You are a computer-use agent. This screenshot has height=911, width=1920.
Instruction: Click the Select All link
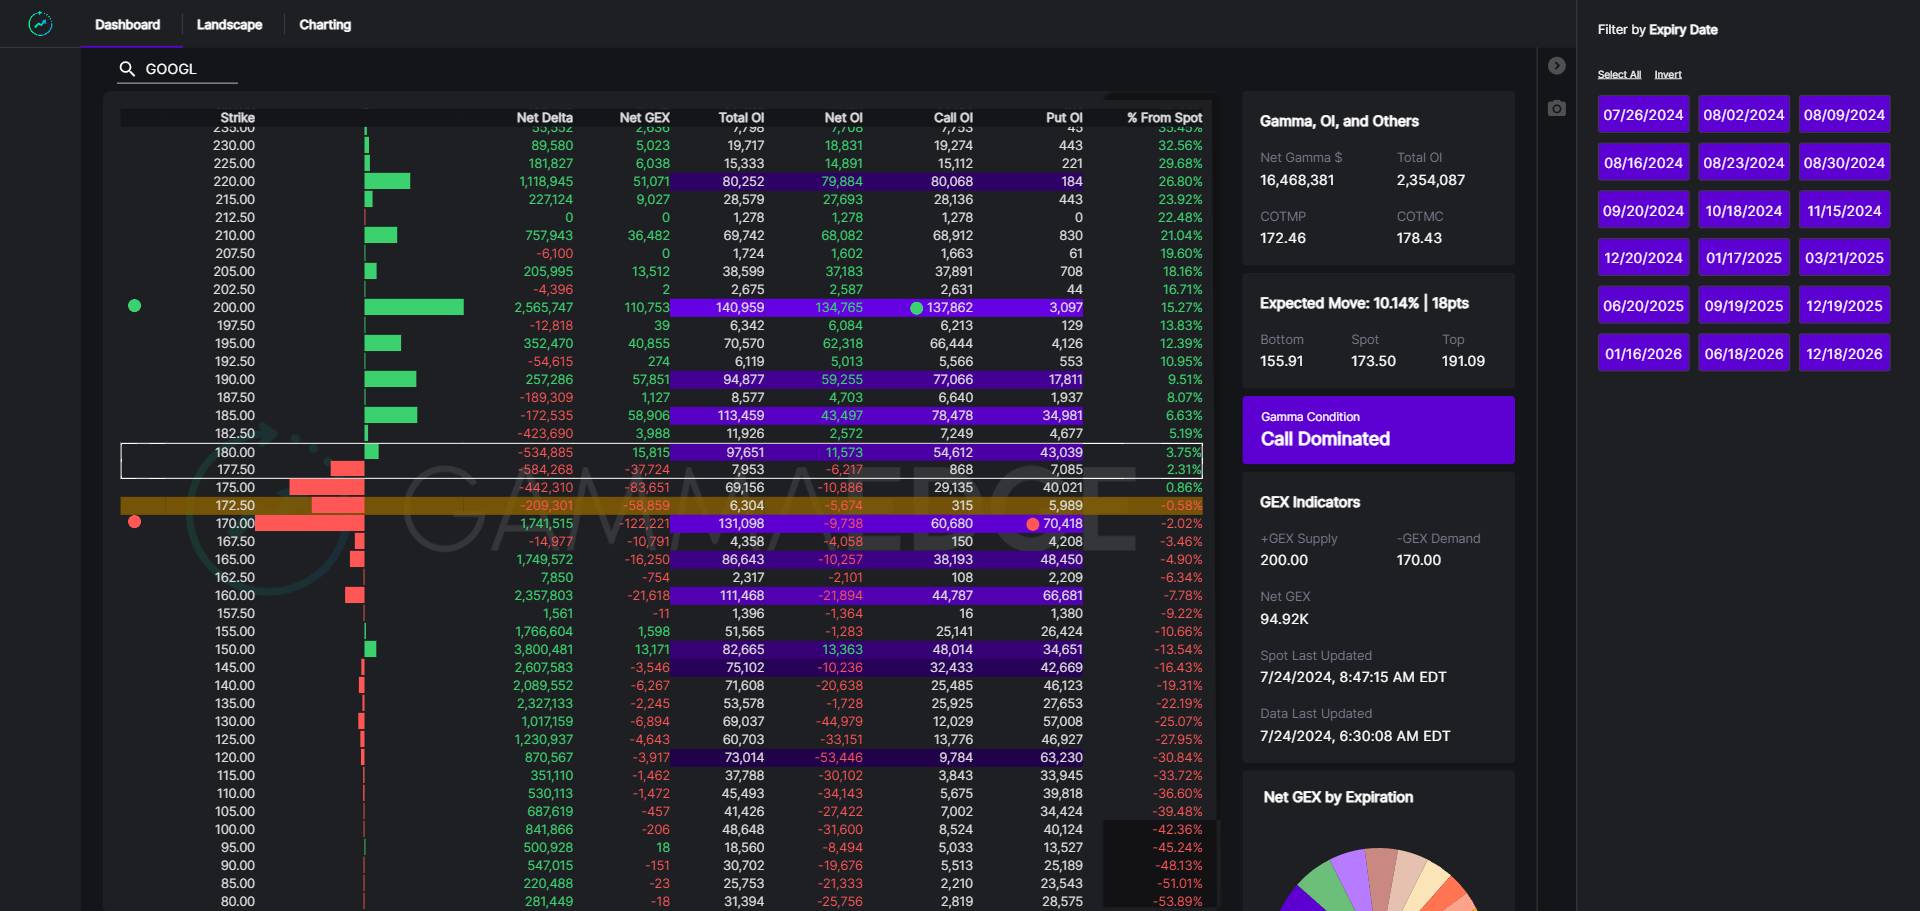point(1618,75)
